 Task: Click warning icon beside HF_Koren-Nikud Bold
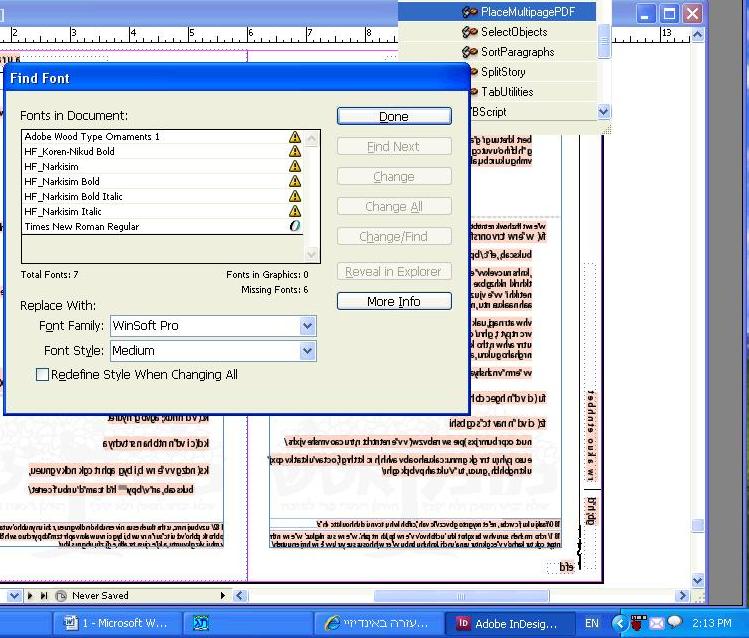coord(295,151)
